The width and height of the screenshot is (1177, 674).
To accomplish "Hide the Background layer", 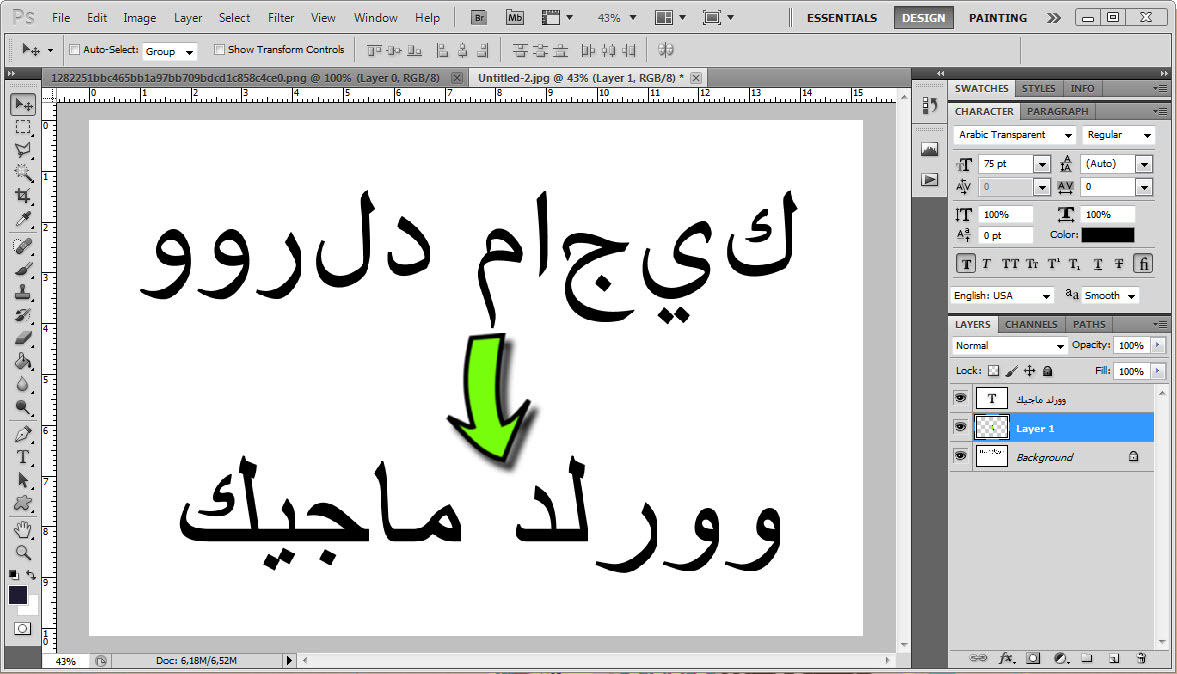I will (962, 456).
